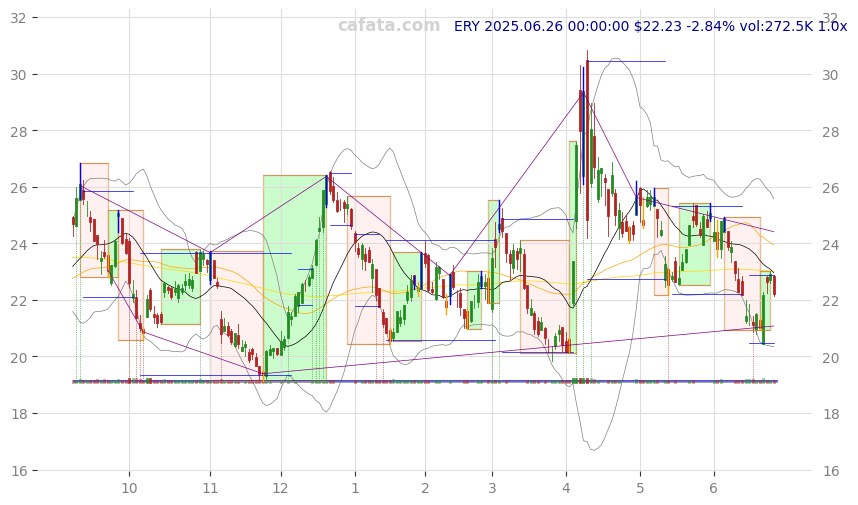The height and width of the screenshot is (505, 858).
Task: Click month 4 on the time axis
Action: coord(566,488)
